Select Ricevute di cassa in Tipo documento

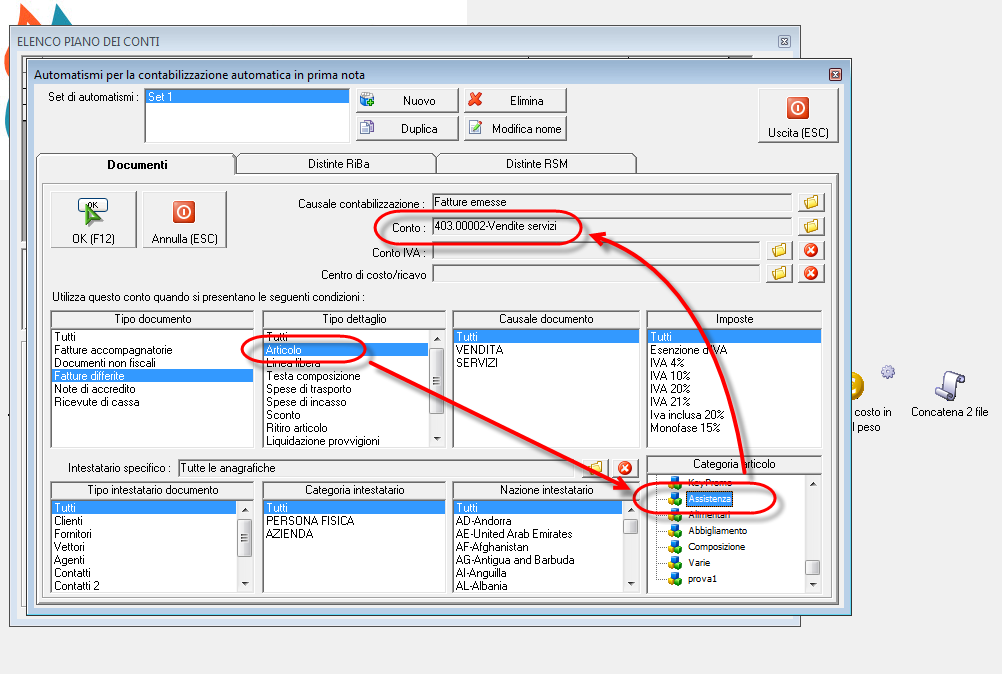coord(152,402)
